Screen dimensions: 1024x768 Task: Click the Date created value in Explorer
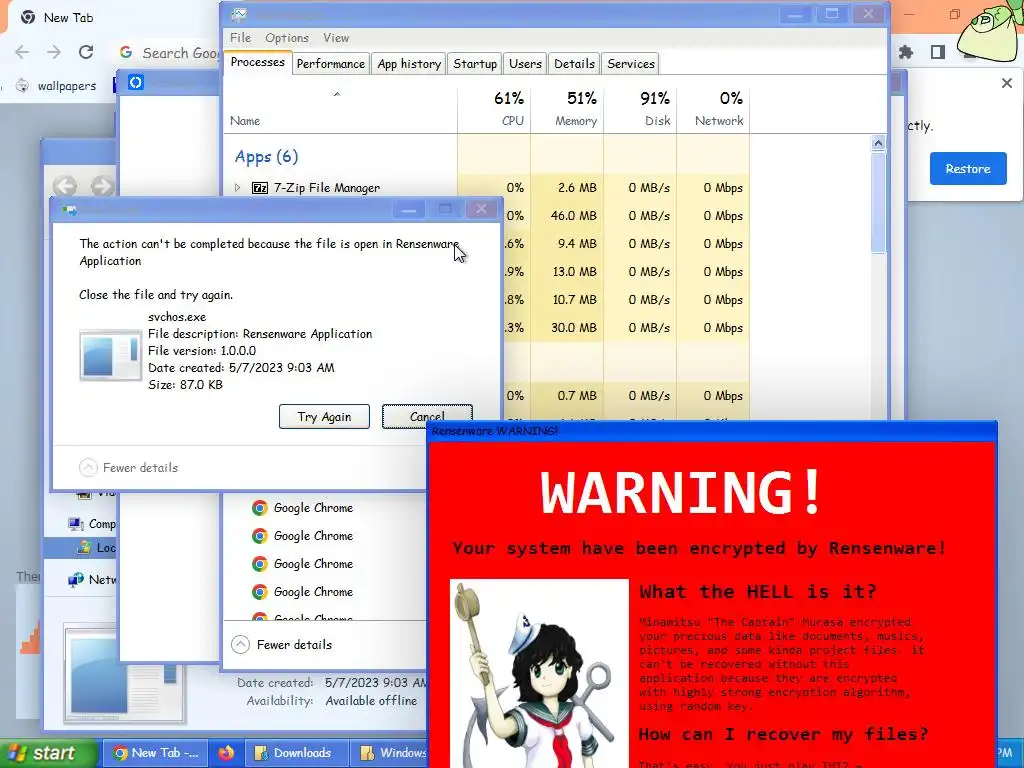pos(376,682)
